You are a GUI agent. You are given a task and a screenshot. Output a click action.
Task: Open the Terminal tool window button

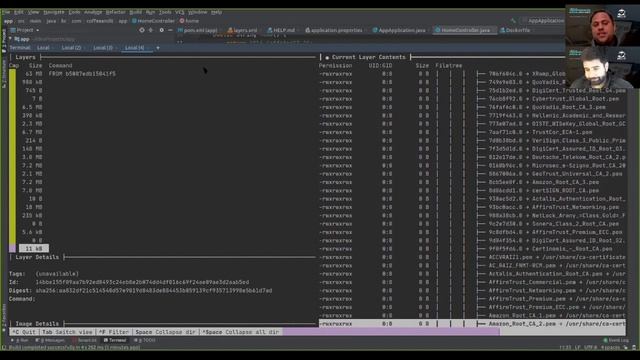tap(115, 340)
